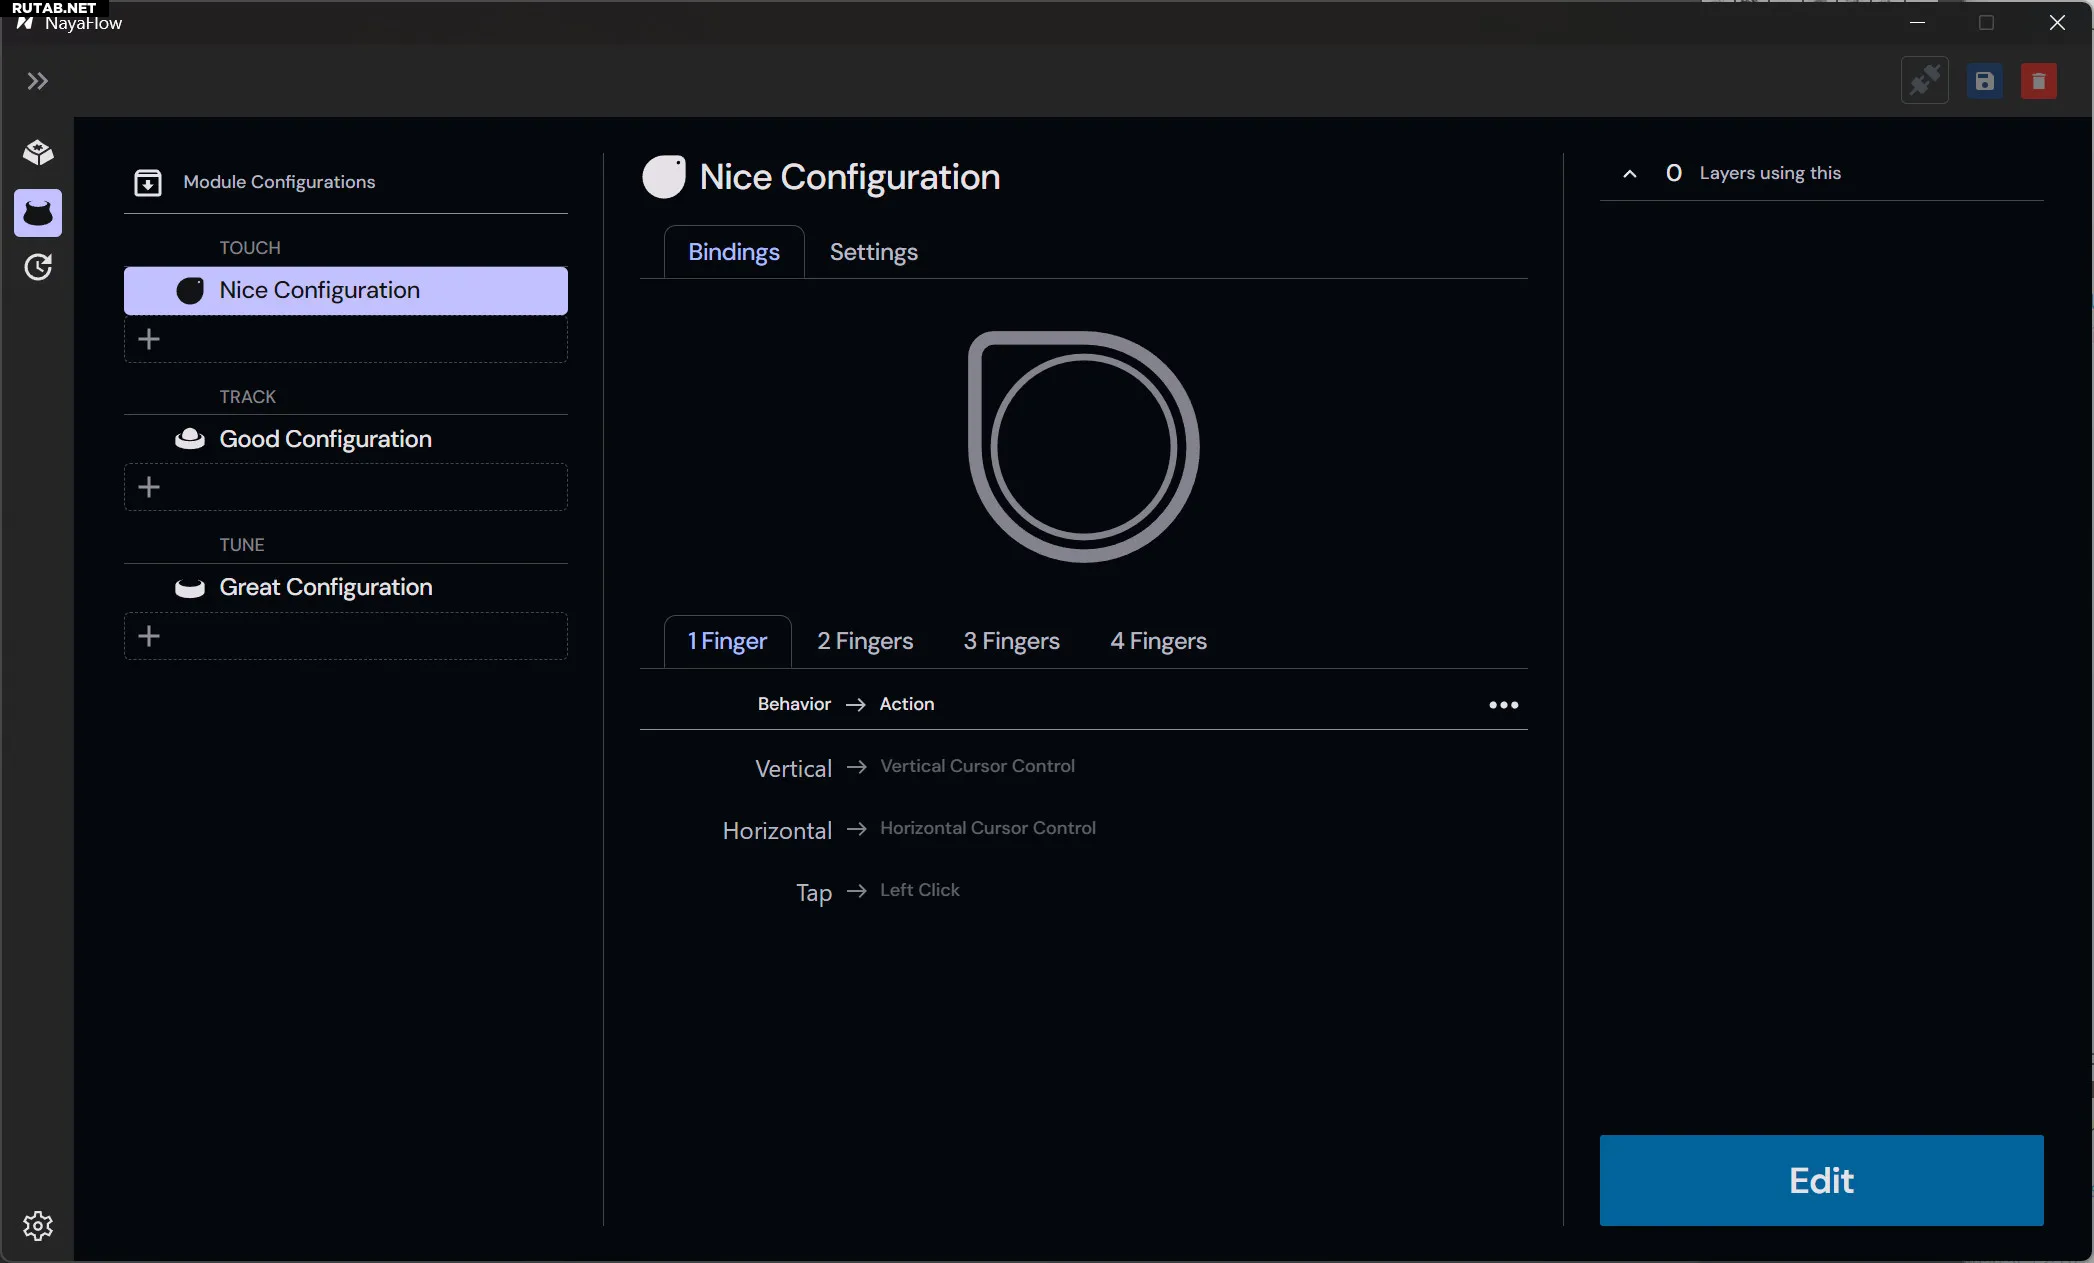Open settings gear at bottom left
2094x1263 pixels.
(x=38, y=1225)
